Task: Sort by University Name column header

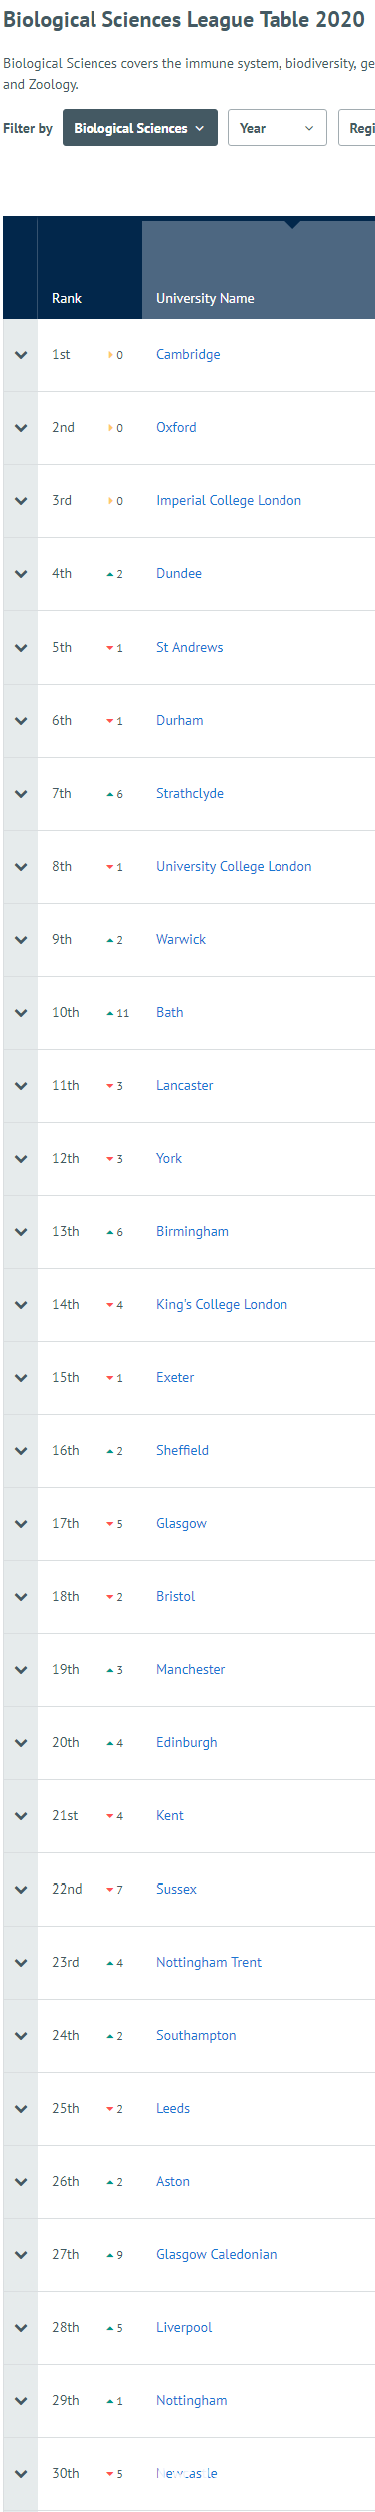Action: pos(205,298)
